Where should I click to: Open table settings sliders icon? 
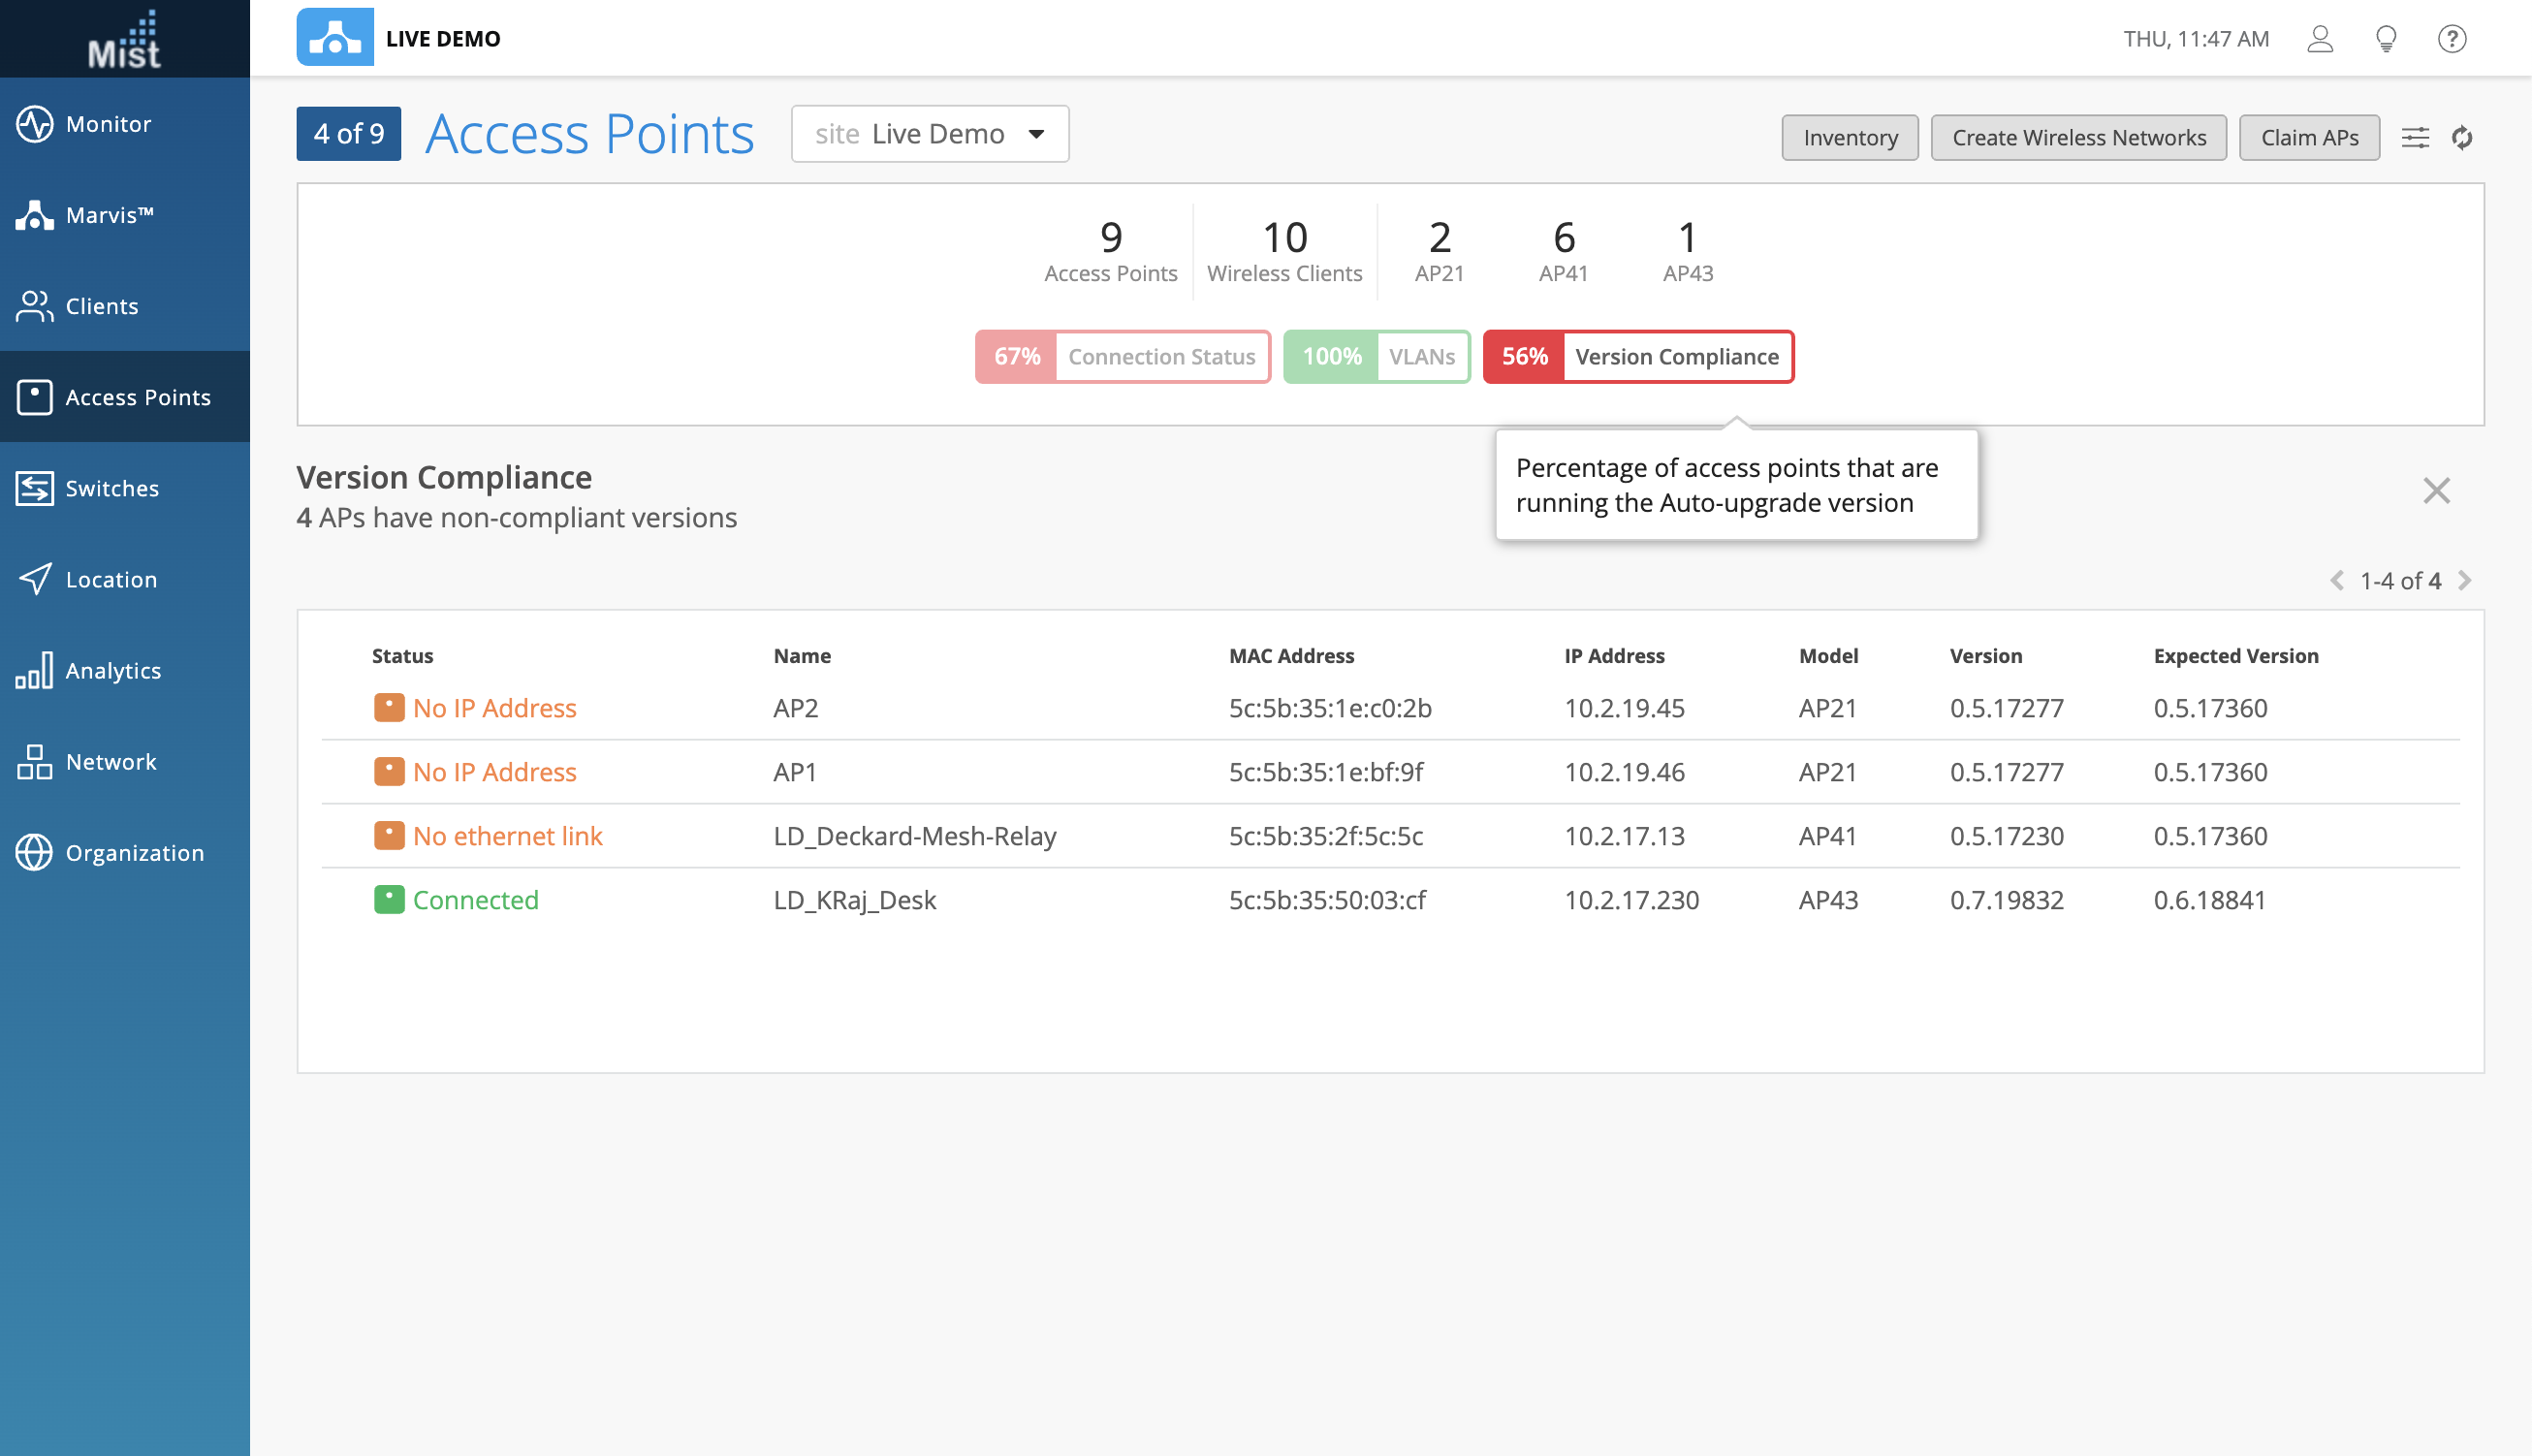tap(2415, 137)
